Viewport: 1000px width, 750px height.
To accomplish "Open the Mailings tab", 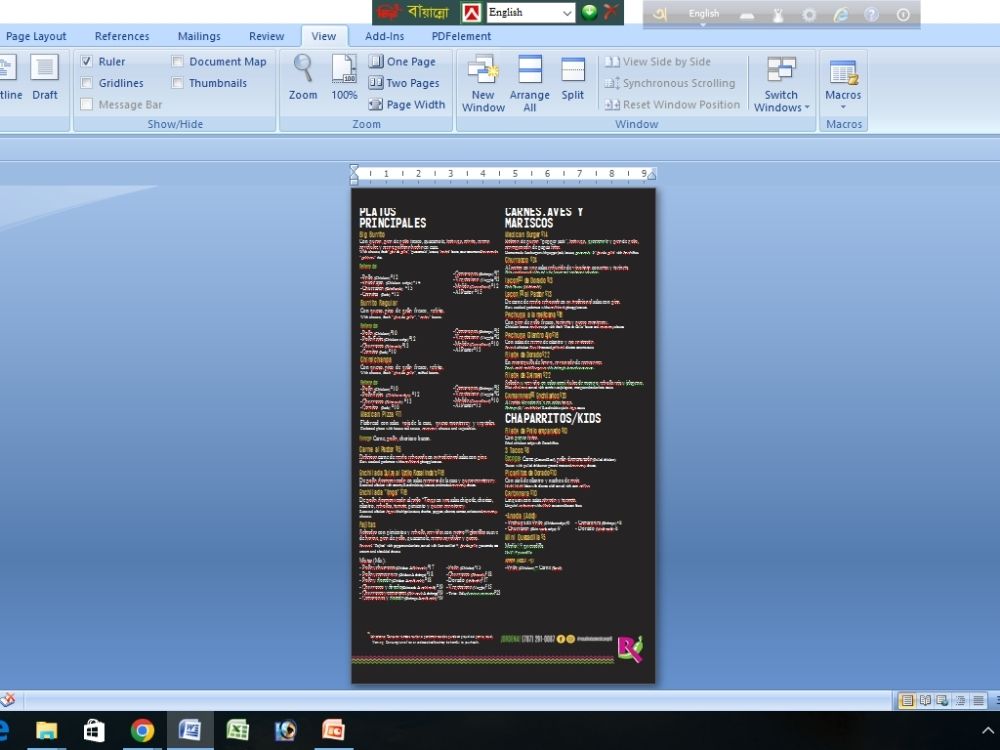I will 199,36.
